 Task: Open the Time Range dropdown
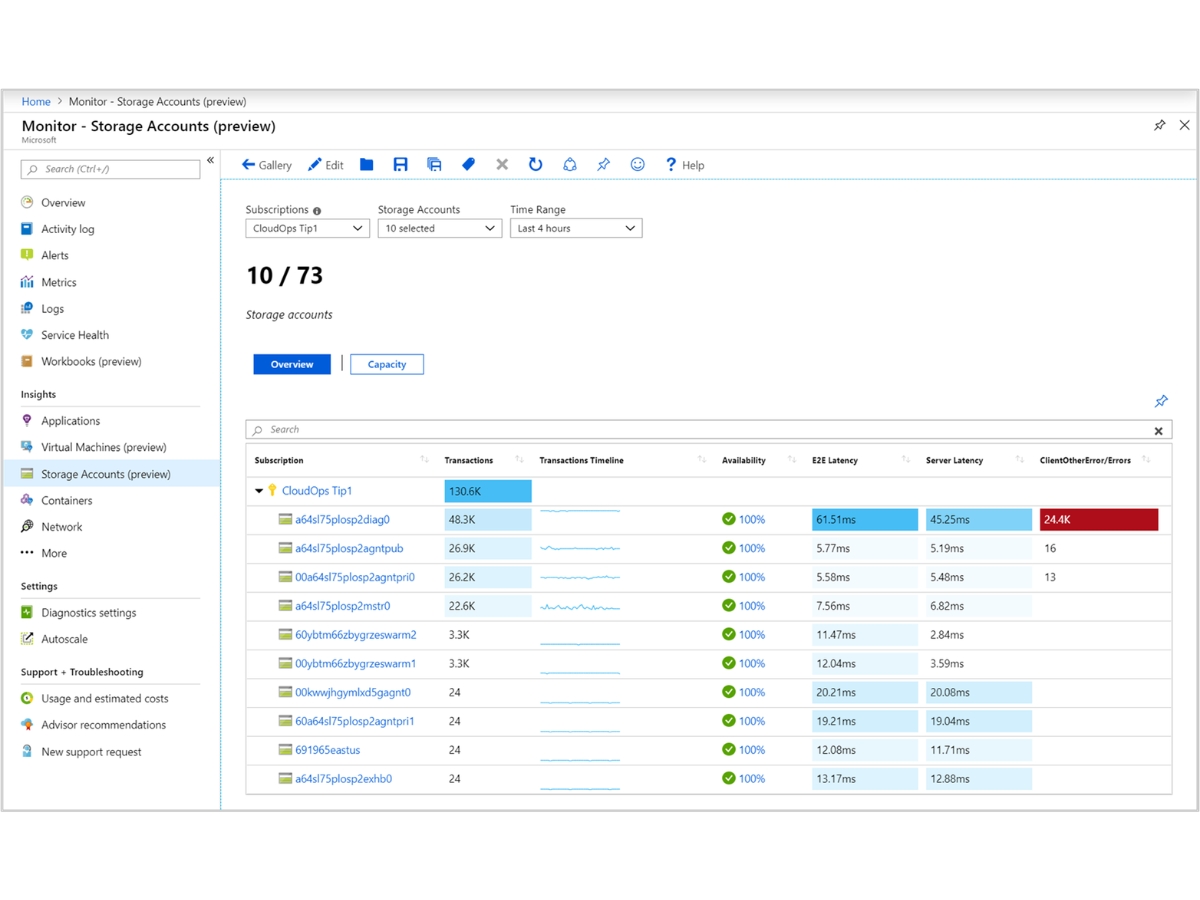(x=576, y=228)
